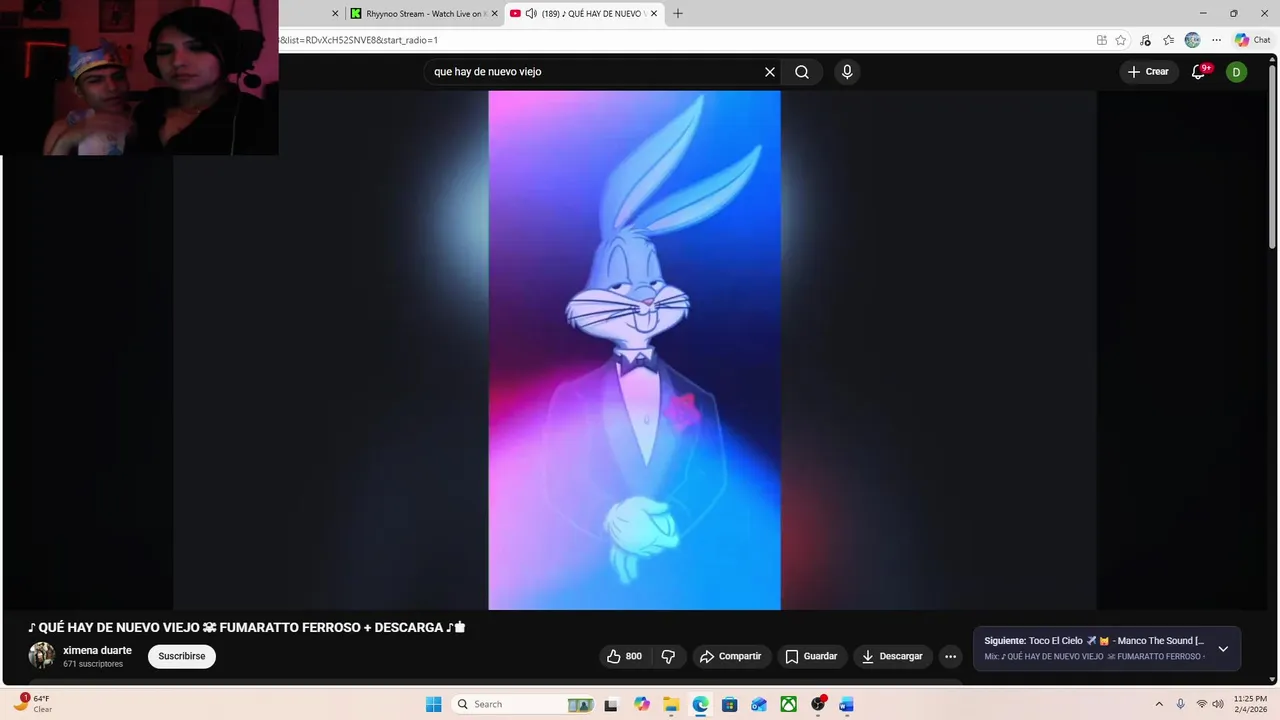Click the YouTube search magnifier button
Image resolution: width=1280 pixels, height=720 pixels.
click(x=802, y=72)
